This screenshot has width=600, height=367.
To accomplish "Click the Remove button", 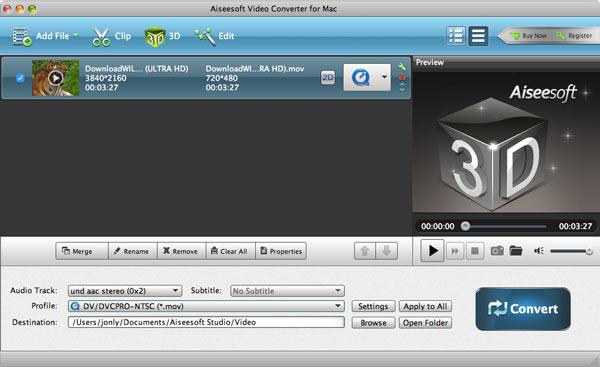I will (182, 251).
